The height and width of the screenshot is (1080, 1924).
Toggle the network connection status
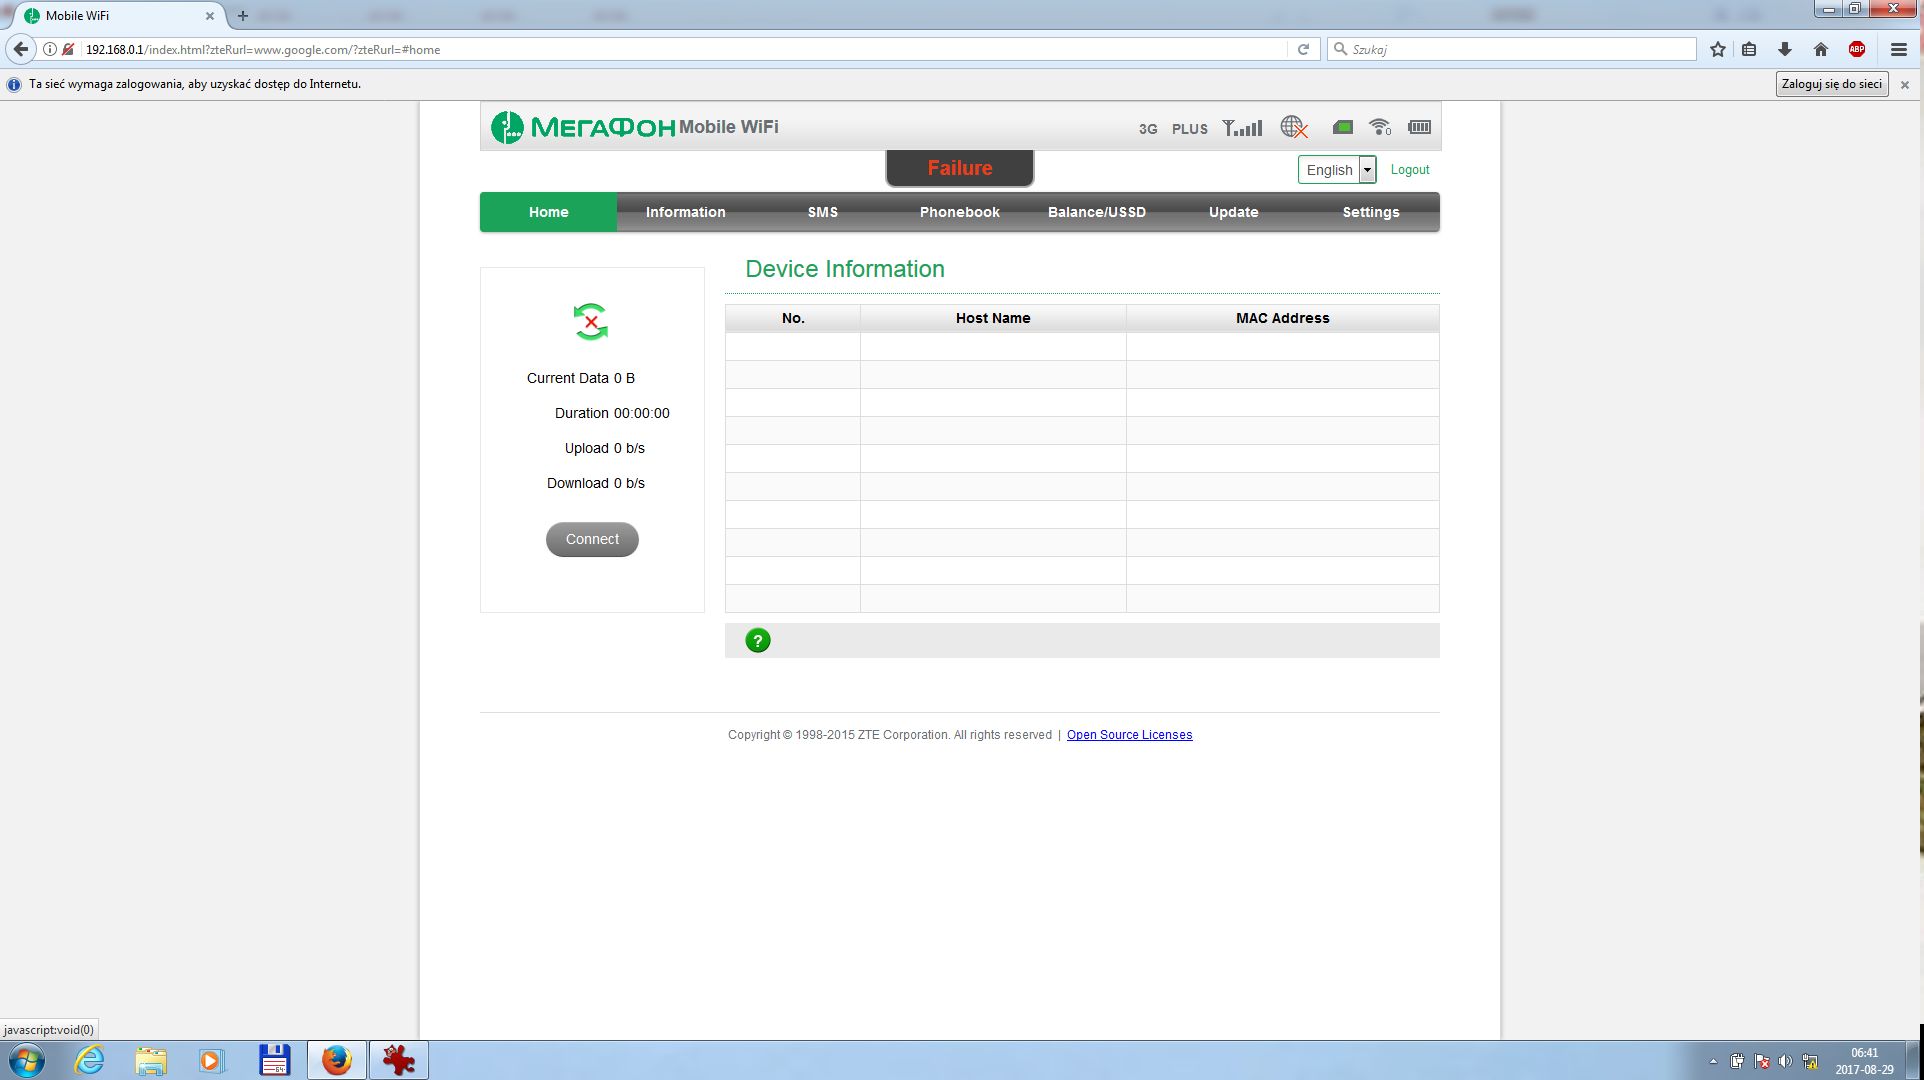click(592, 538)
